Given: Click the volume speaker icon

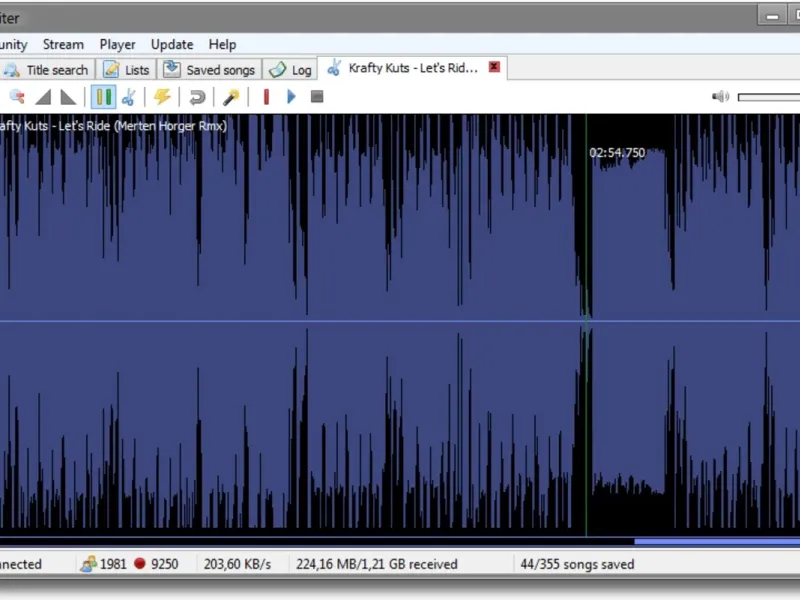Looking at the screenshot, I should (720, 97).
